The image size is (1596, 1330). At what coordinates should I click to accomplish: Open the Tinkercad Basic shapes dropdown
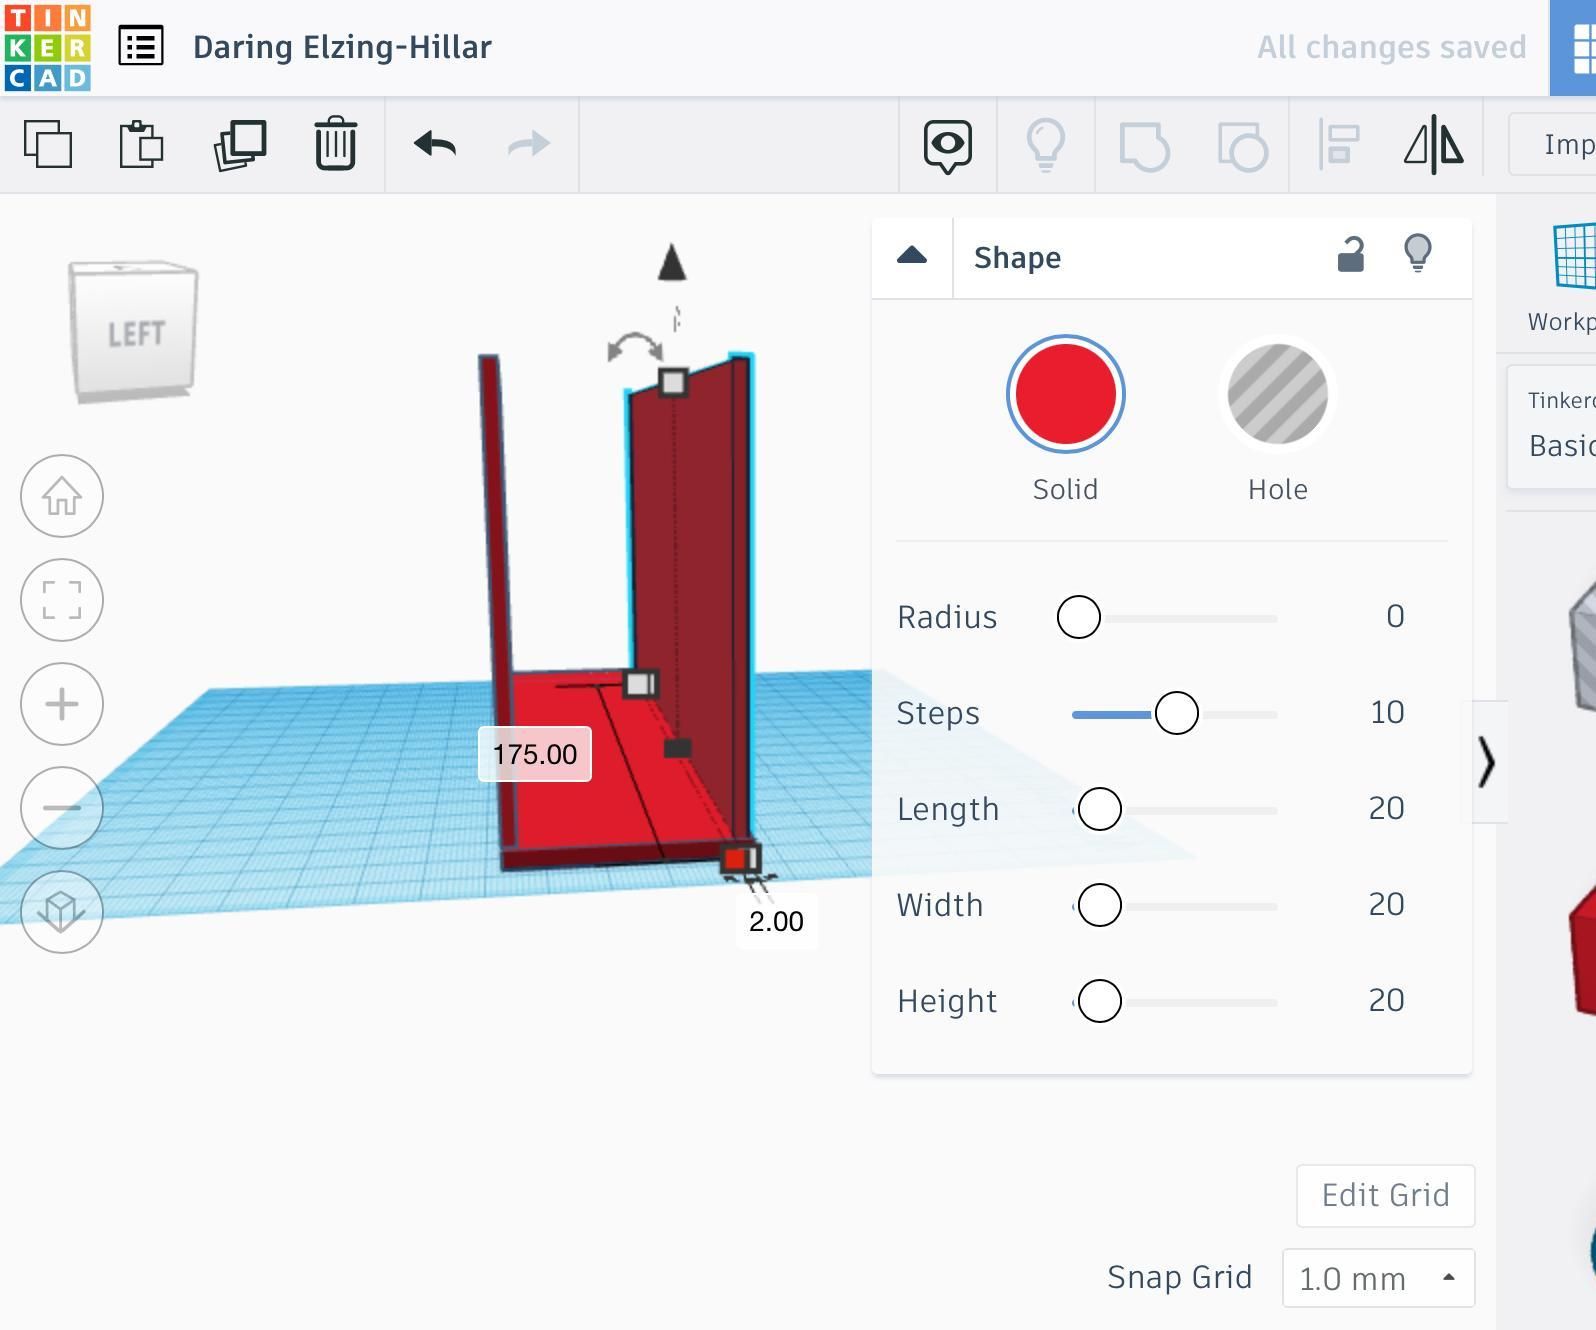[x=1552, y=427]
